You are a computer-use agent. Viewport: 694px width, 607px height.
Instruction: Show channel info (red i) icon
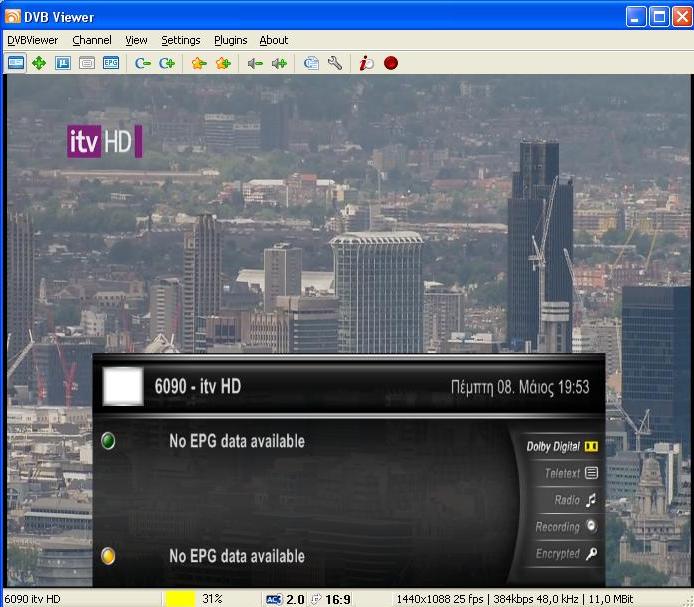coord(366,63)
